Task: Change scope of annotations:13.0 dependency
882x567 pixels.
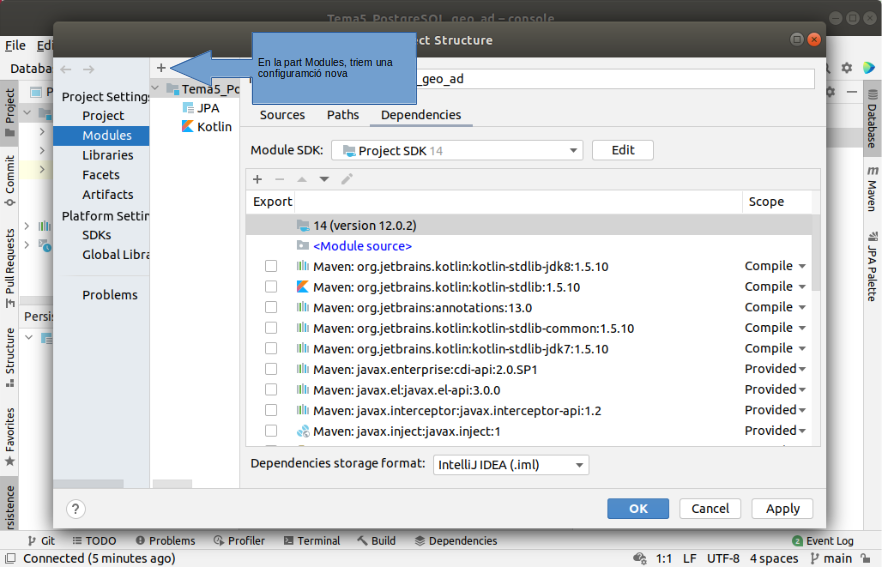Action: 775,307
